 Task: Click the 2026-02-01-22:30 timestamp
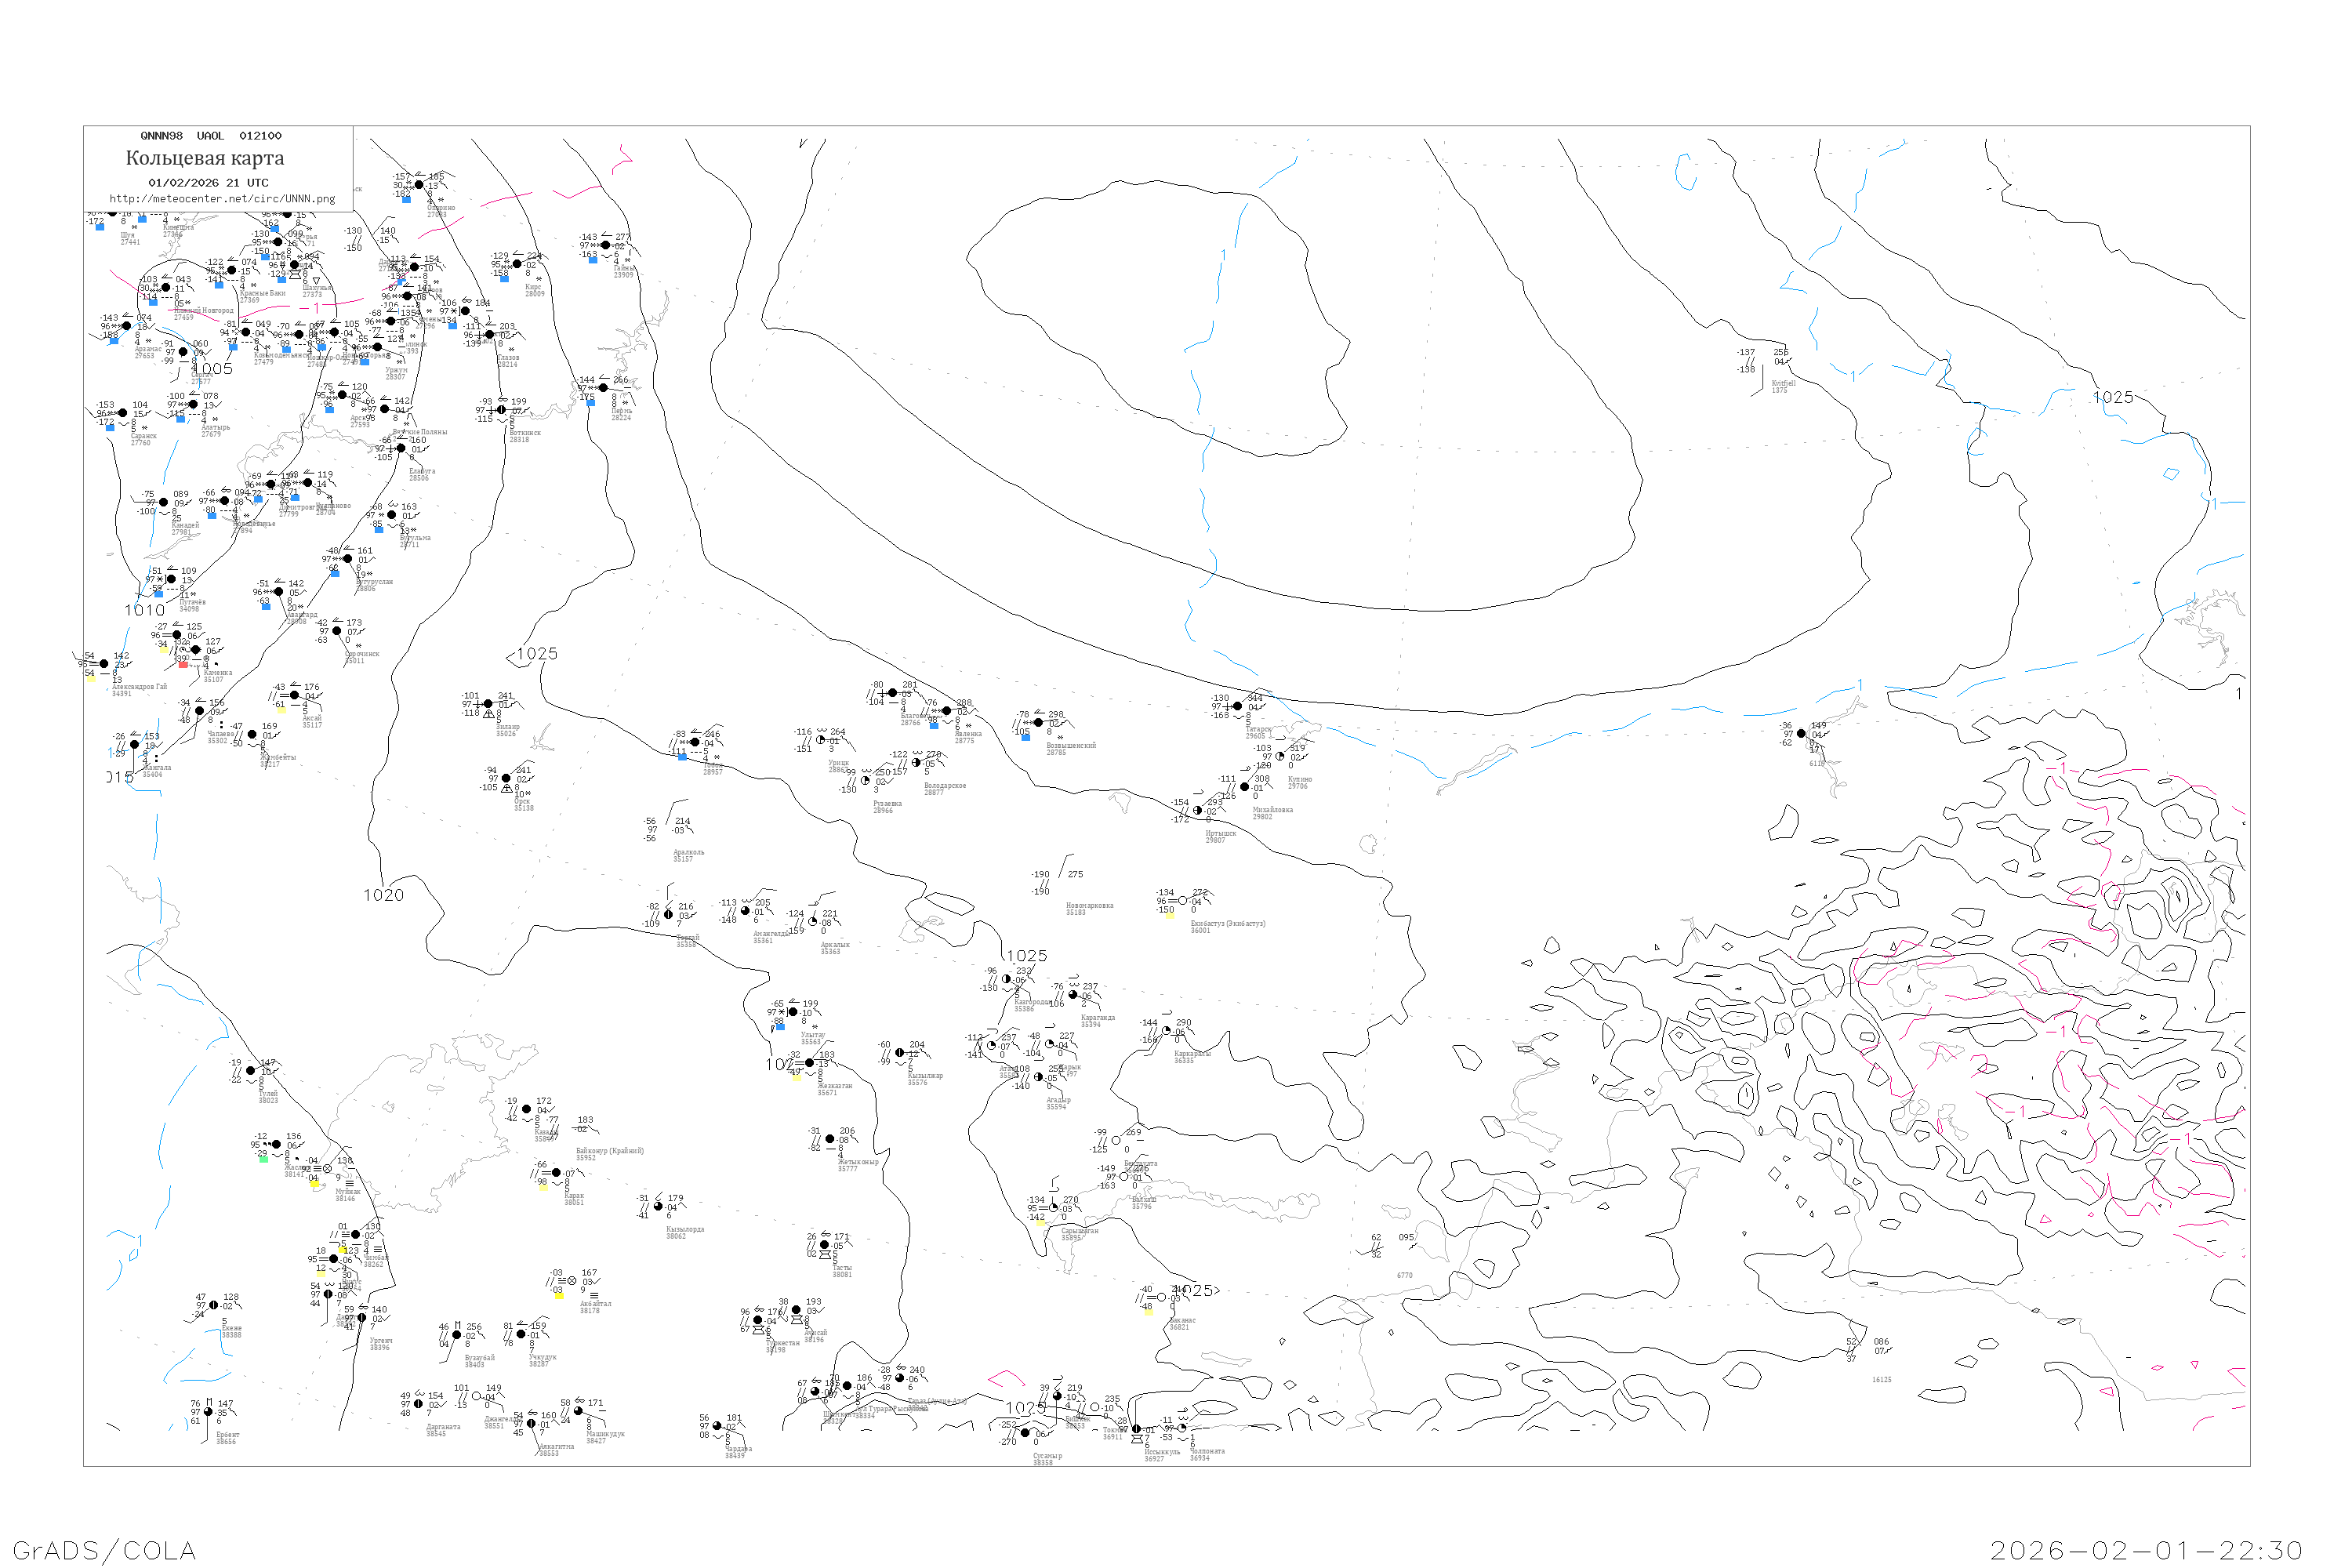(2146, 1550)
